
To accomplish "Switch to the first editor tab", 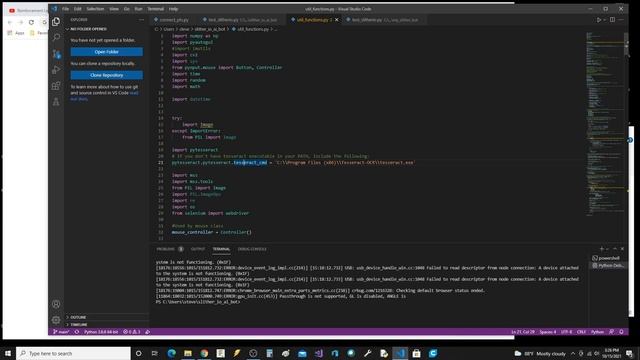I will pos(174,20).
